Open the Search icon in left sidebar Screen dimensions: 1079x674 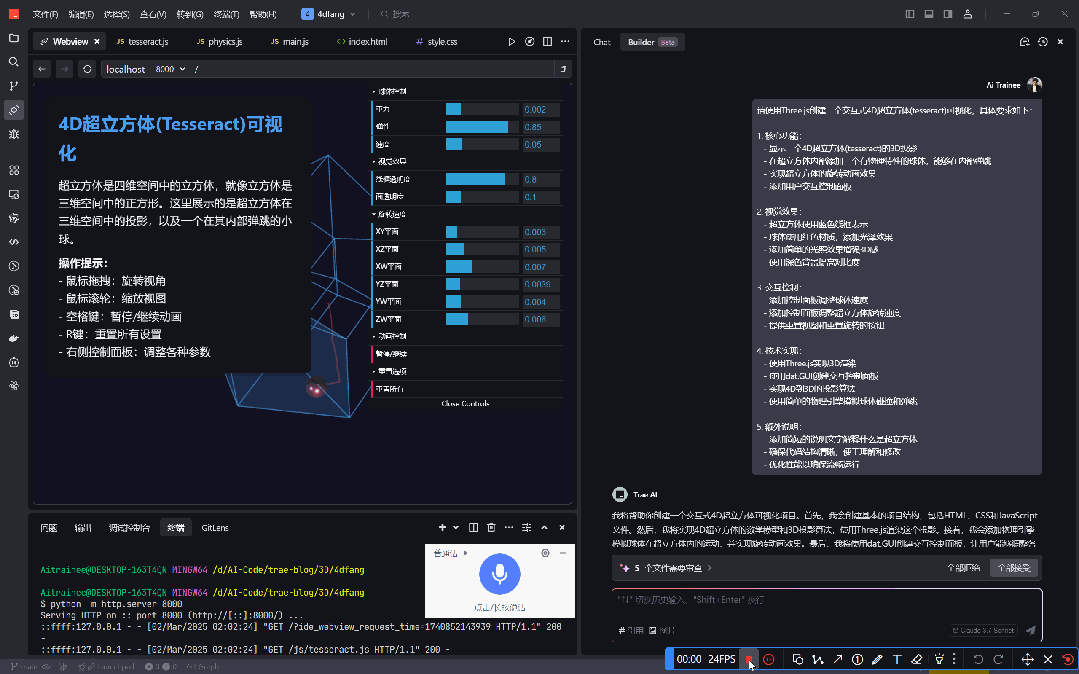coord(14,62)
